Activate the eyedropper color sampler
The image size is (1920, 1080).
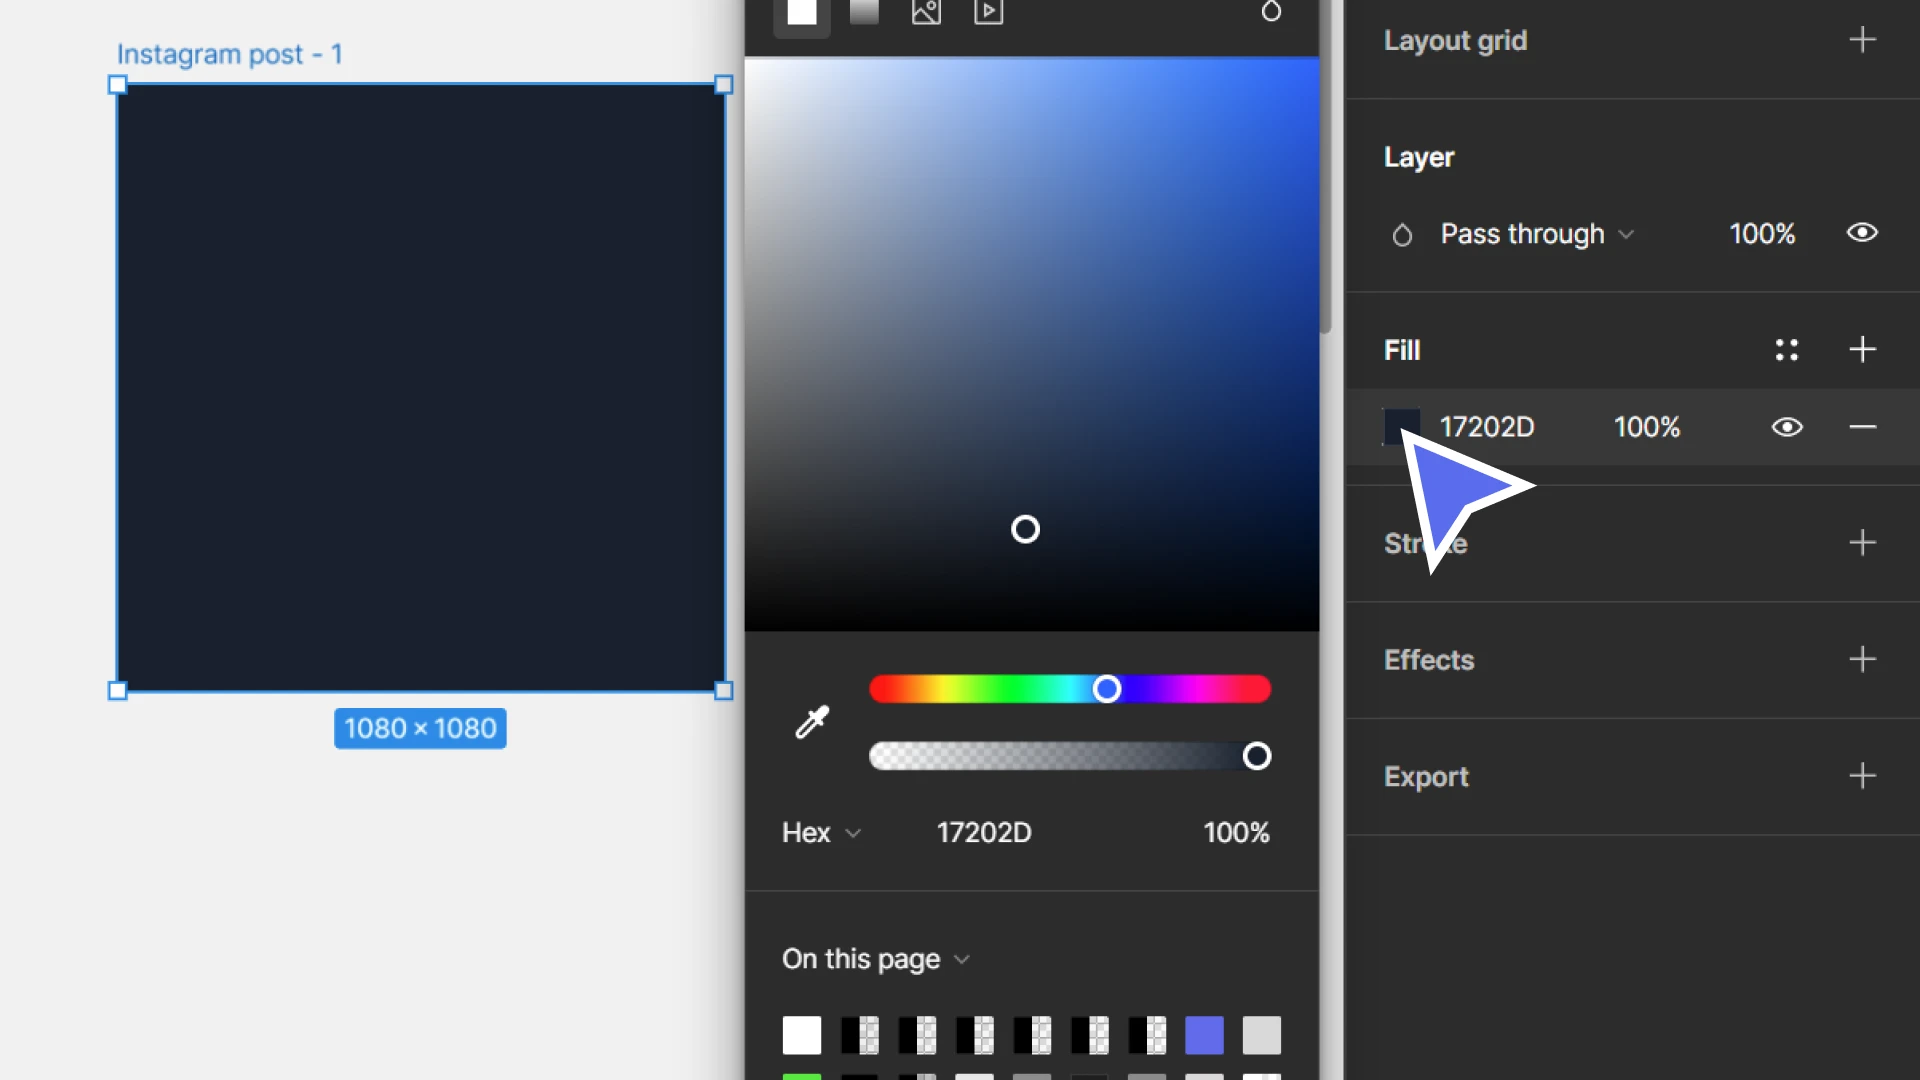click(810, 722)
